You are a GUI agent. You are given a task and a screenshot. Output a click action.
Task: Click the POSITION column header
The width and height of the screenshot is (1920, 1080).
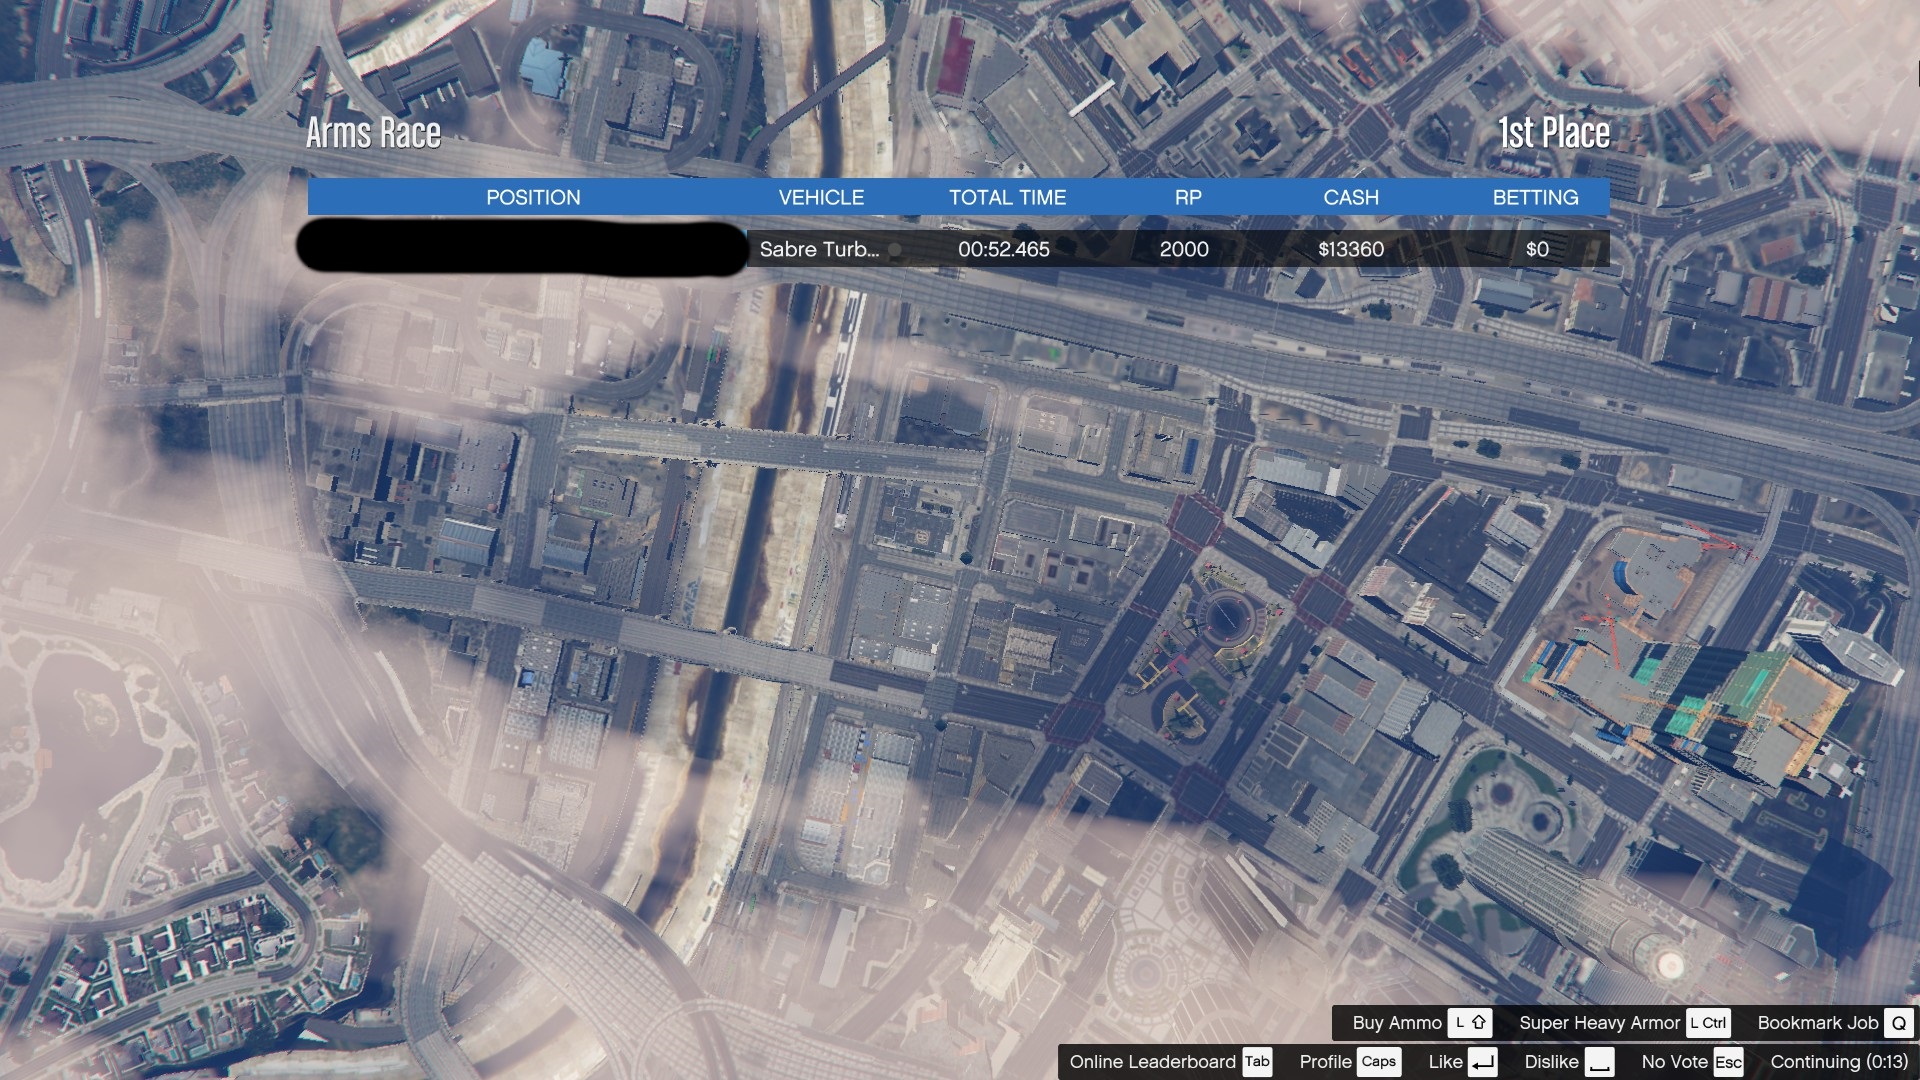(533, 197)
